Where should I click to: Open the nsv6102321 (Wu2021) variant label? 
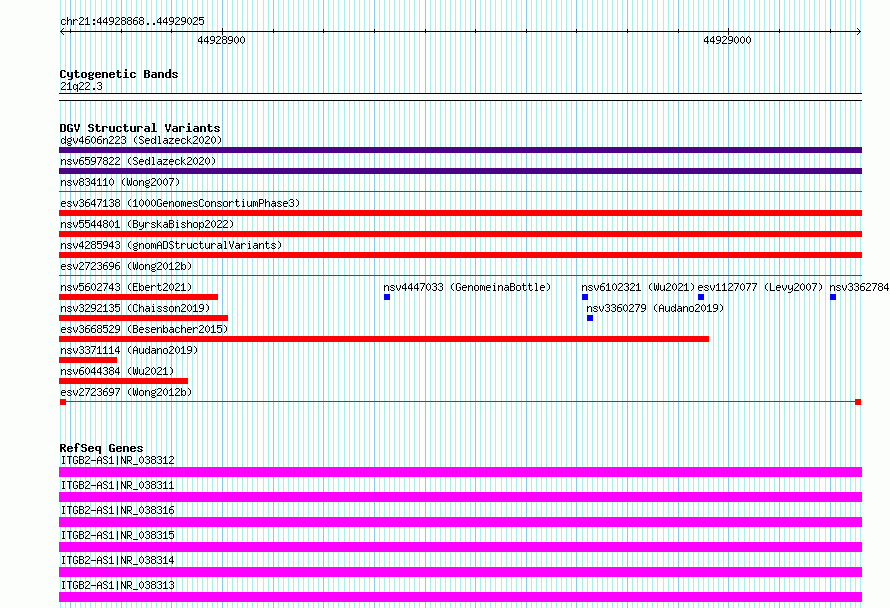coord(638,287)
